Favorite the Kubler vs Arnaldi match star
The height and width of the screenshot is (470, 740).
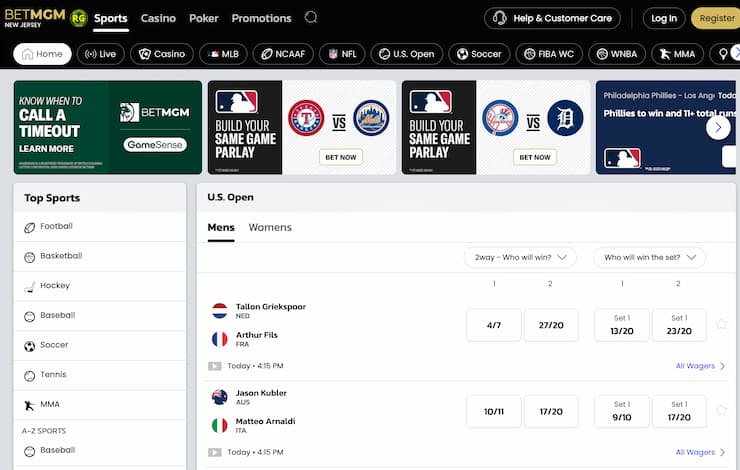[x=721, y=410]
